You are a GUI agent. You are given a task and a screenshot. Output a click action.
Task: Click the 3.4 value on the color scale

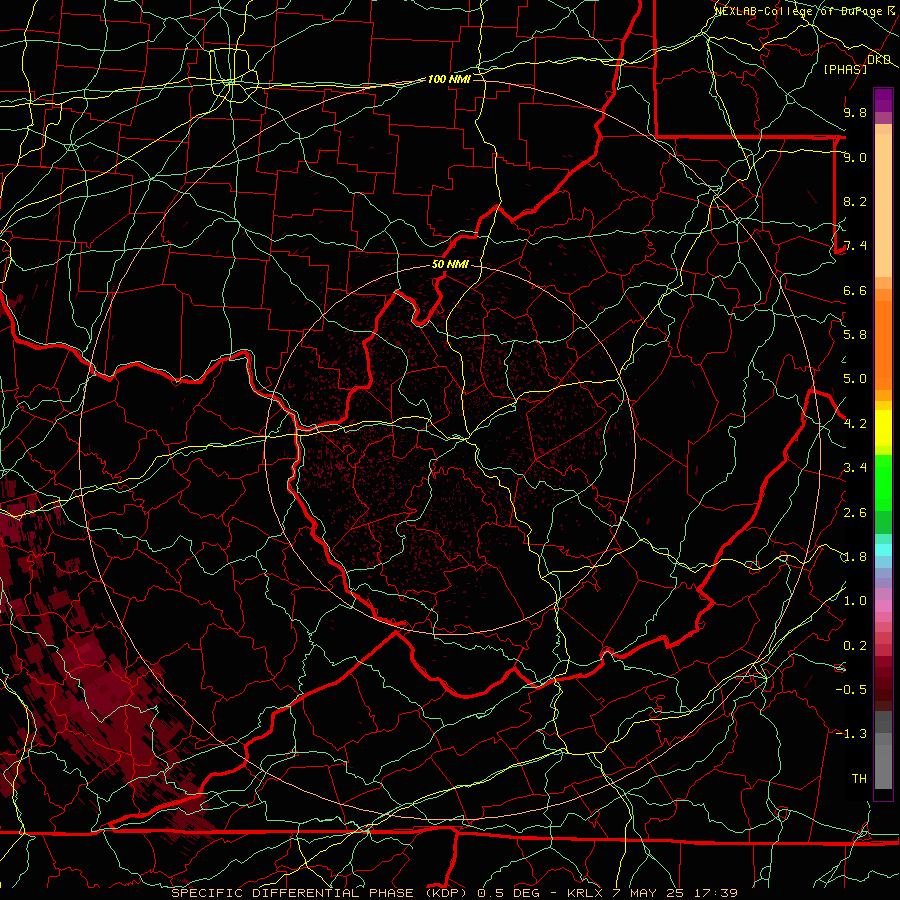click(855, 468)
